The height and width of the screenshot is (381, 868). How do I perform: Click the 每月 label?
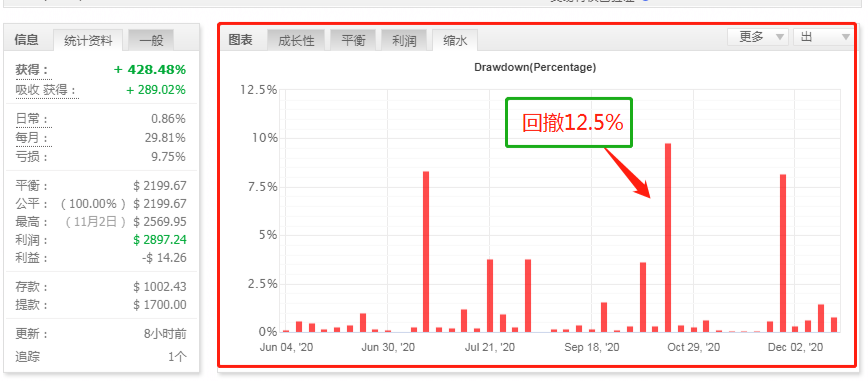(x=32, y=138)
